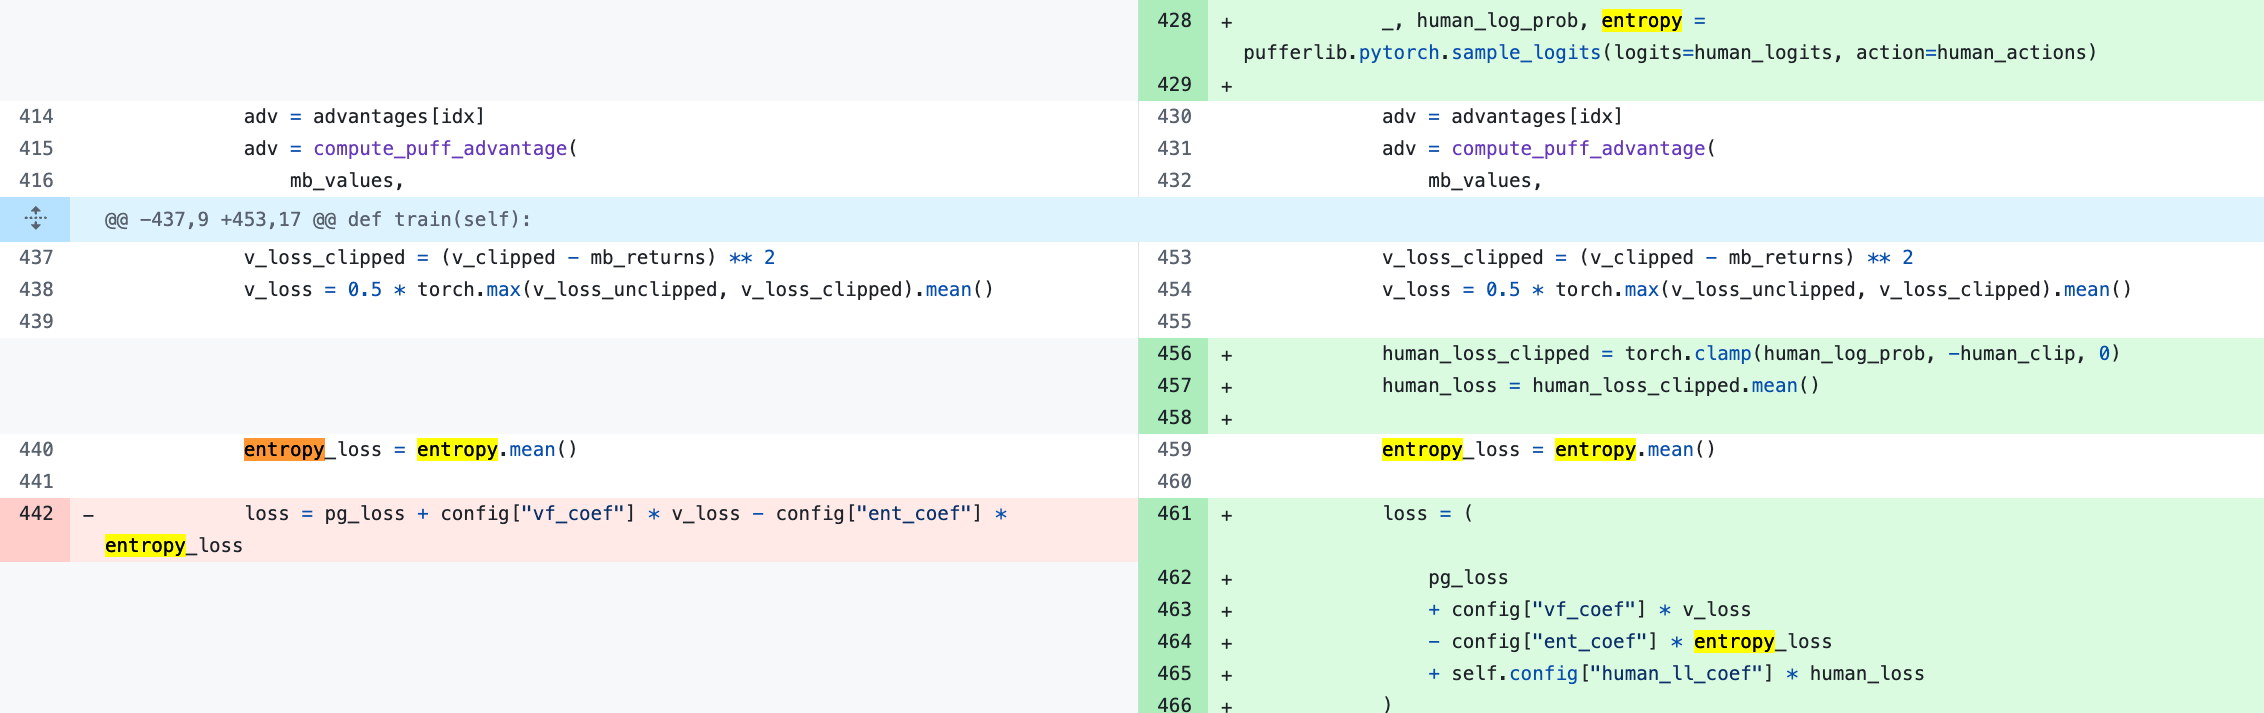Select right line number 461
Viewport: 2264px width, 713px height.
pos(1174,513)
